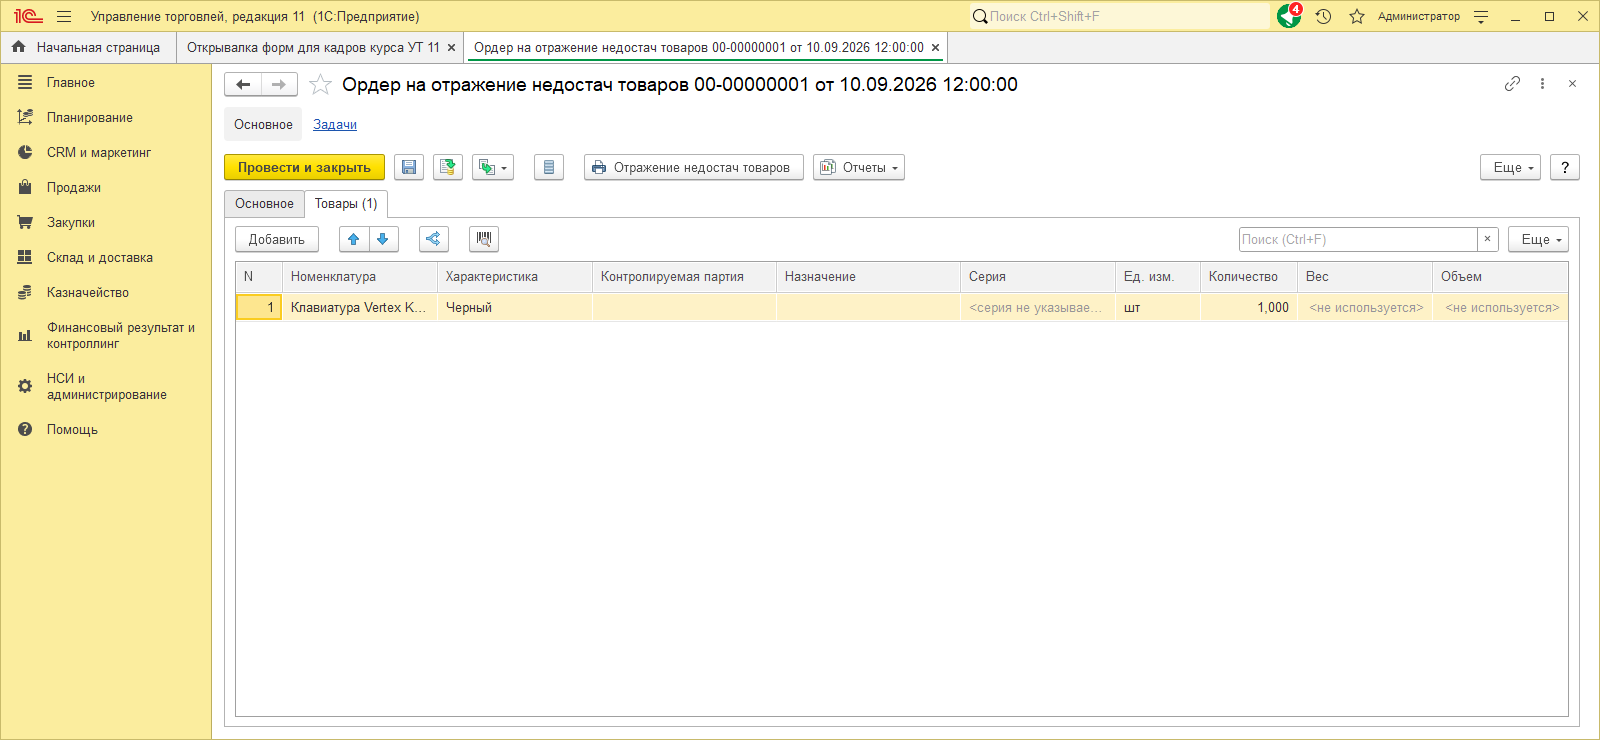Open the help question mark button
Screen dimensions: 1600x740
point(1565,168)
